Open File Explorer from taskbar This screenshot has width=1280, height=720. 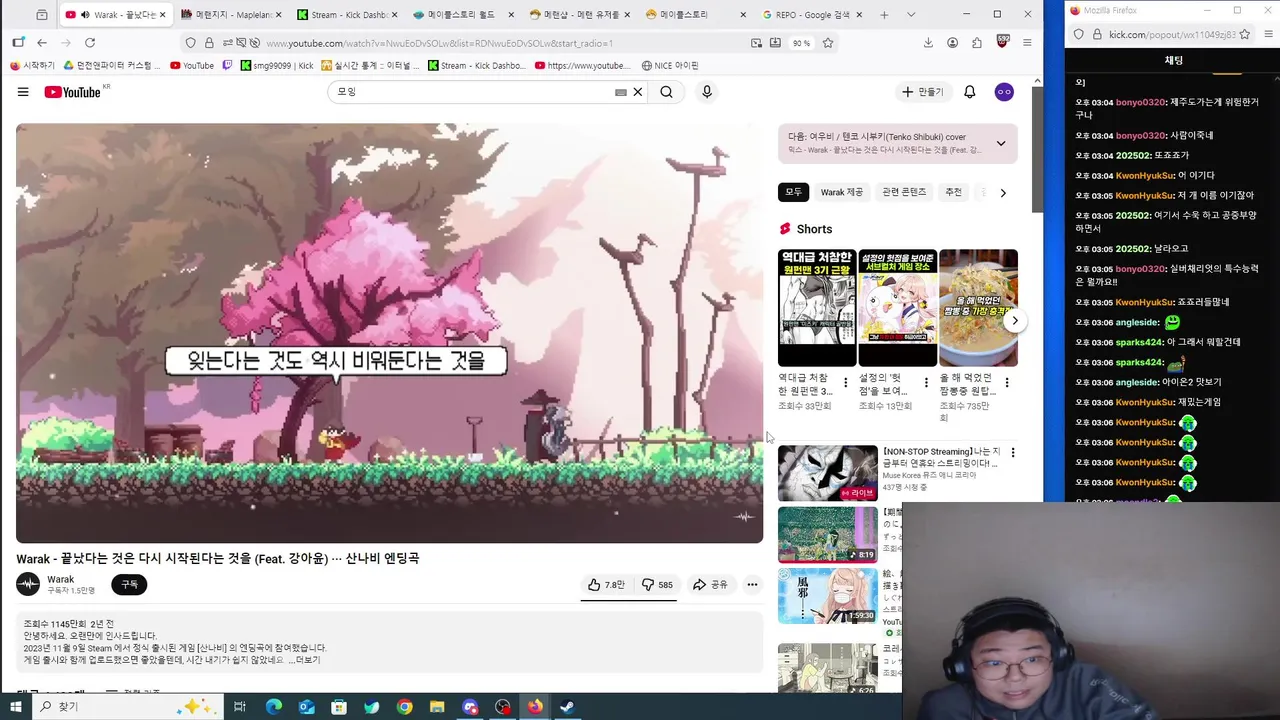point(437,707)
